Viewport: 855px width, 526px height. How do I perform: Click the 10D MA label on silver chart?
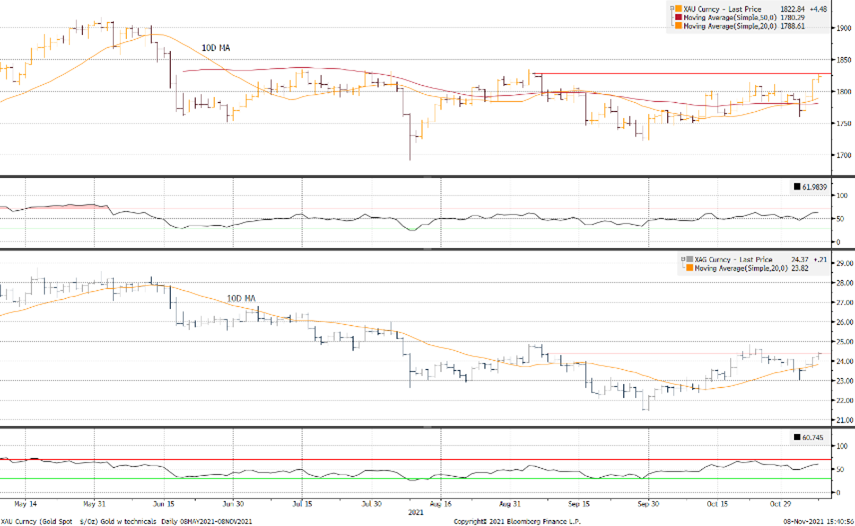coord(240,298)
